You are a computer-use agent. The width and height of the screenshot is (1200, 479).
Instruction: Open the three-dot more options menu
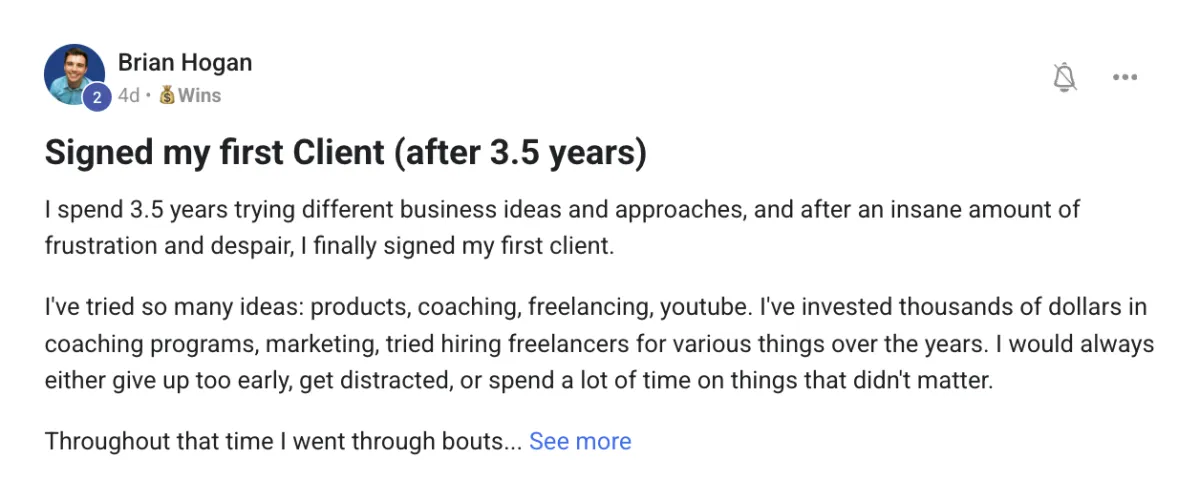click(1125, 77)
